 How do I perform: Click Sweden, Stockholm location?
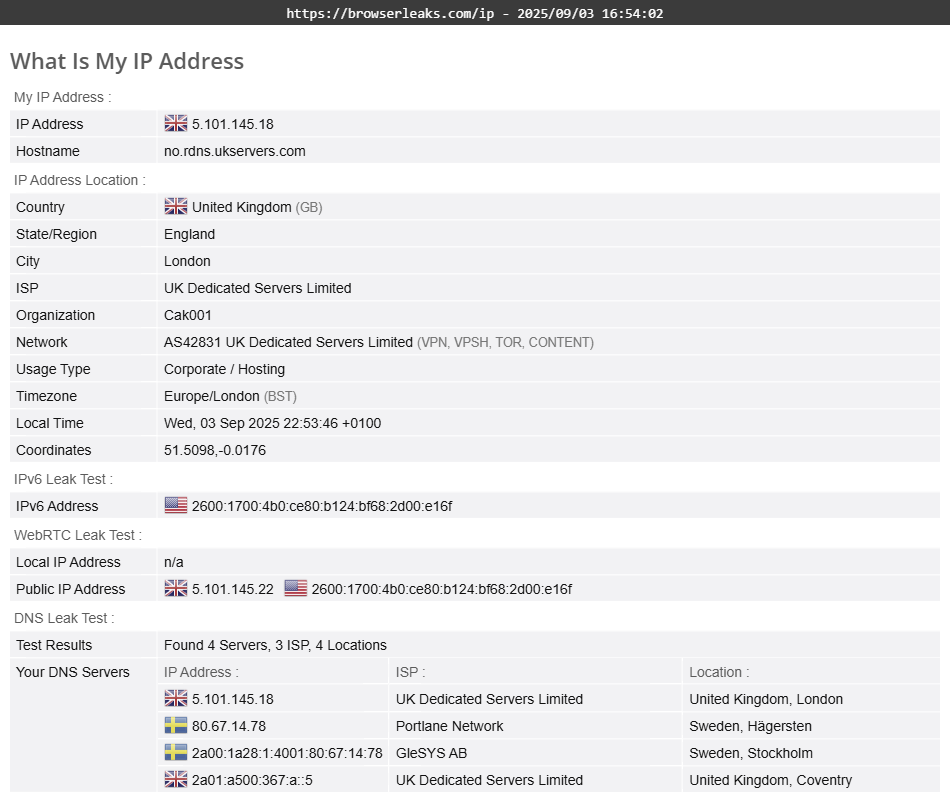pos(751,753)
